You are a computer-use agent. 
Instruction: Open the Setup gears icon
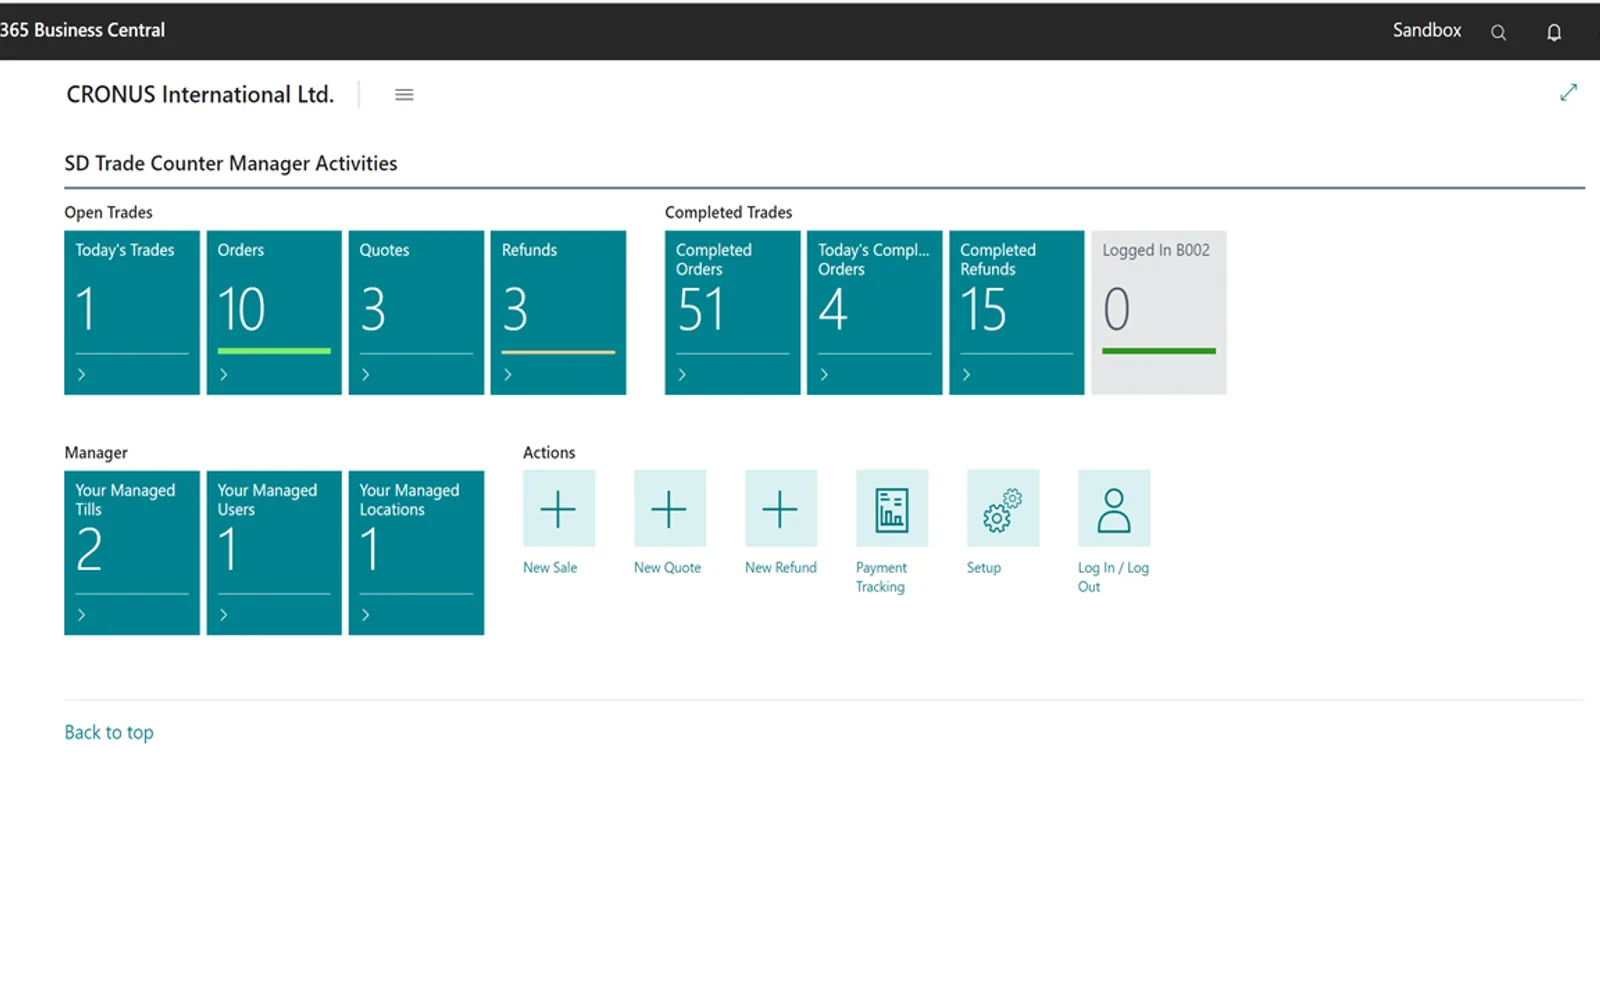pos(1003,508)
